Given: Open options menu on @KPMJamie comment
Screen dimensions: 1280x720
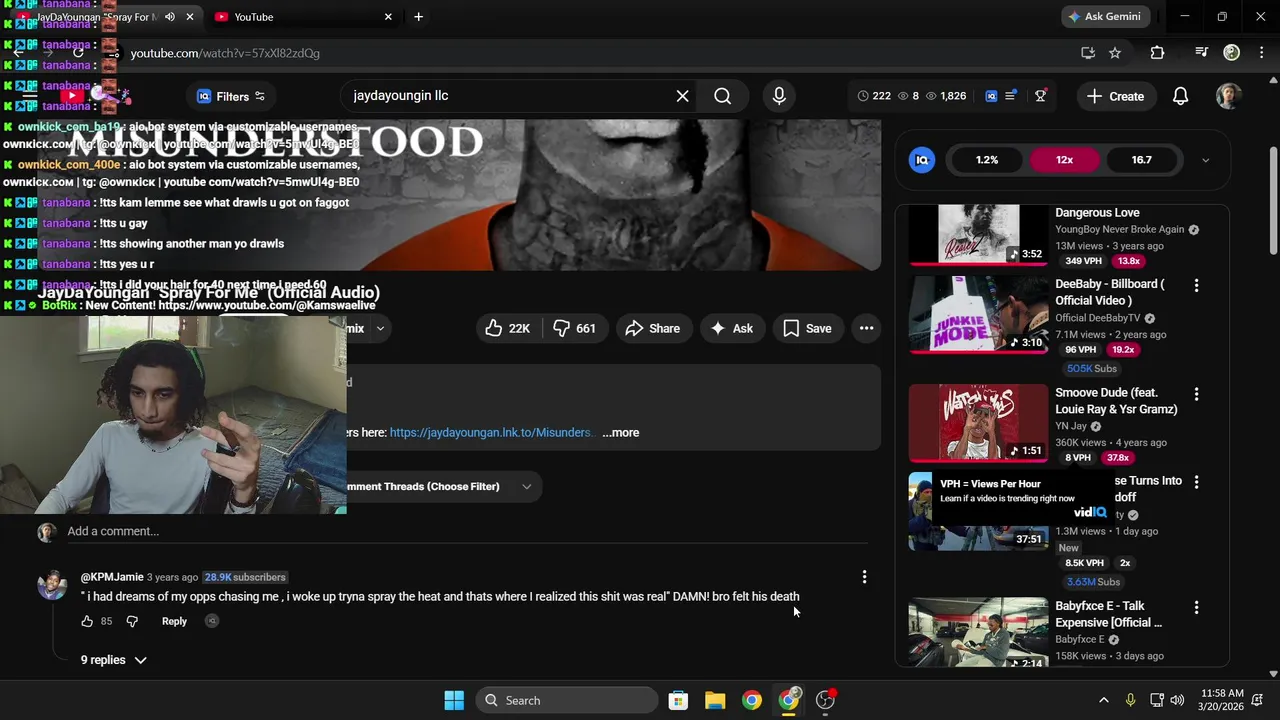Looking at the screenshot, I should click(864, 576).
